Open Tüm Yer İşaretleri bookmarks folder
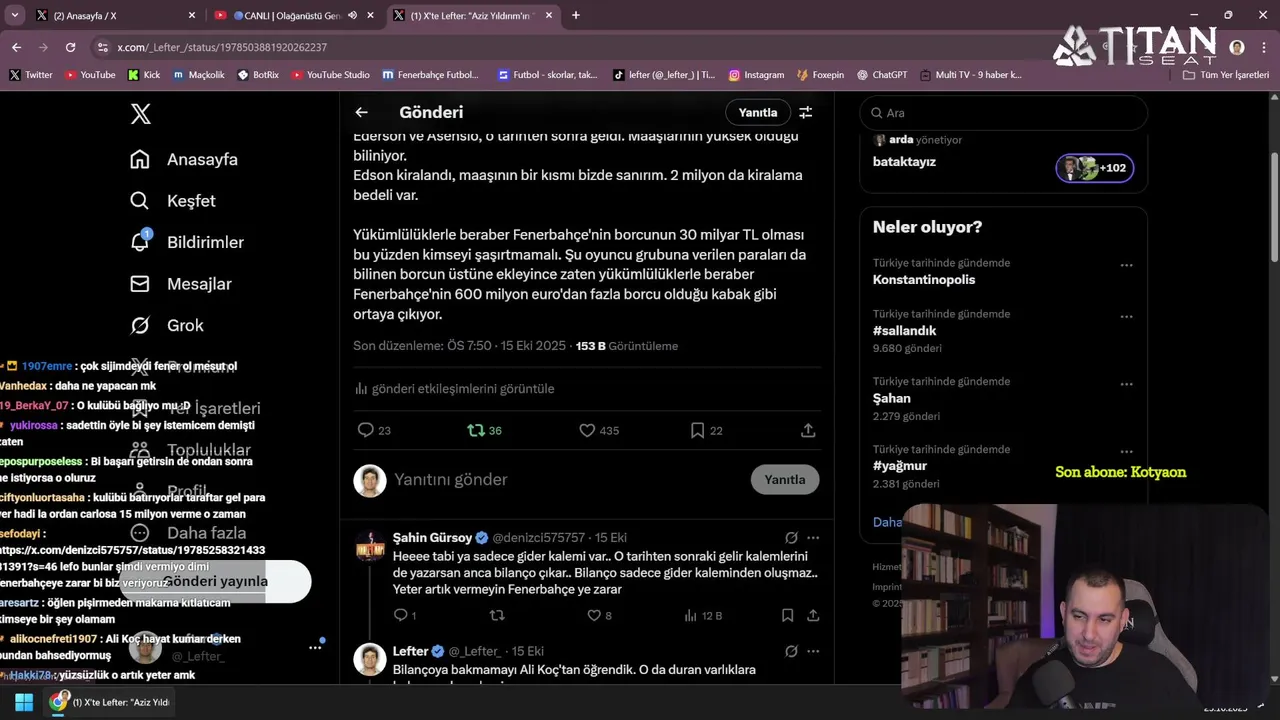 tap(1226, 75)
